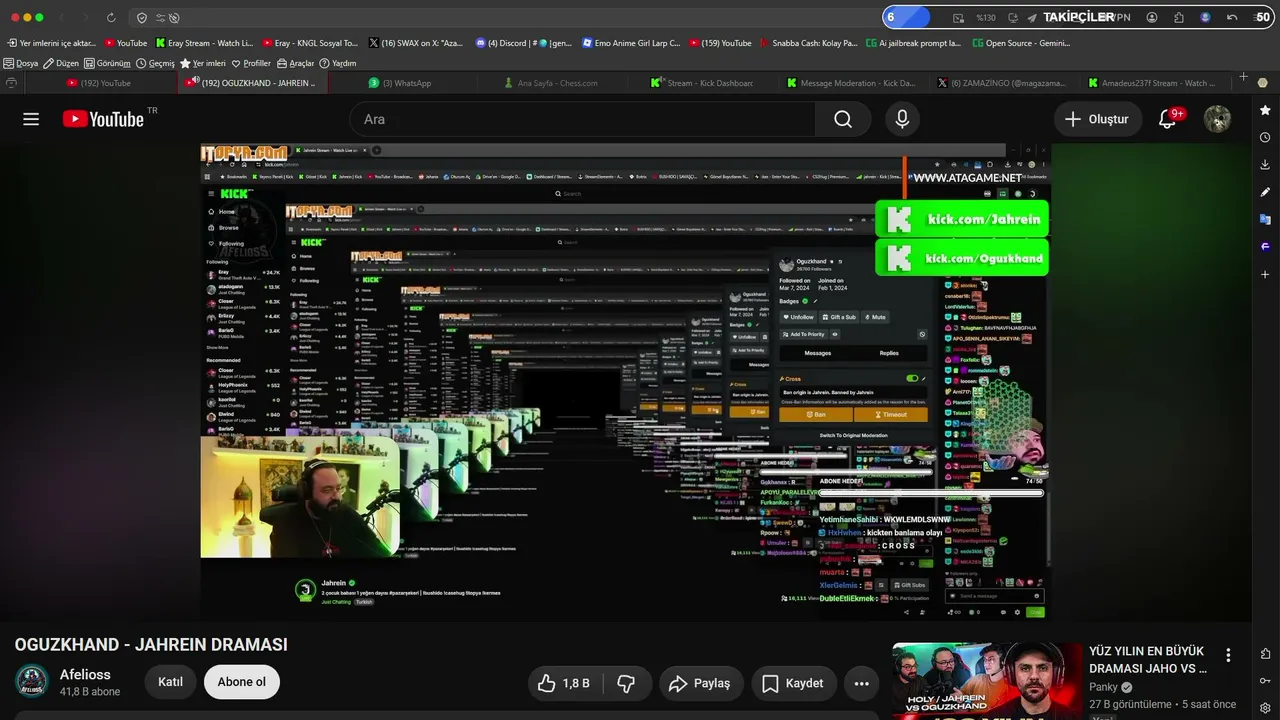The height and width of the screenshot is (720, 1280).
Task: Add a new sidebar panel with plus
Action: (x=1265, y=273)
